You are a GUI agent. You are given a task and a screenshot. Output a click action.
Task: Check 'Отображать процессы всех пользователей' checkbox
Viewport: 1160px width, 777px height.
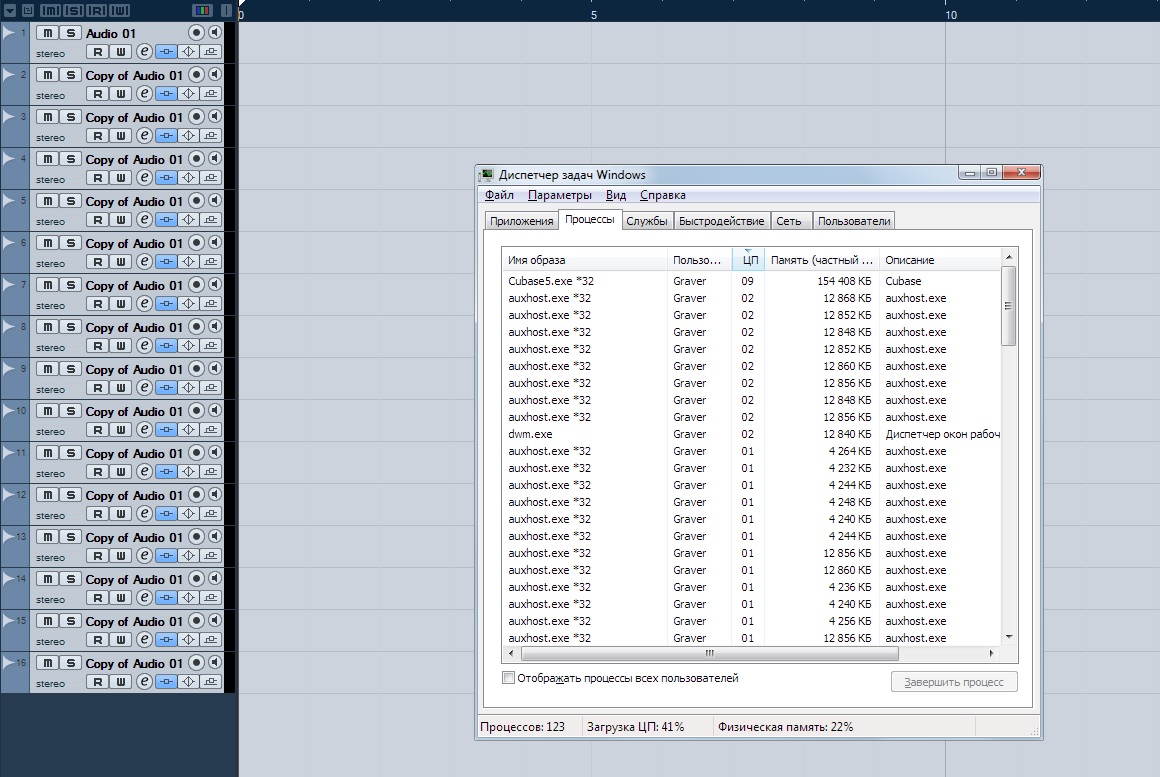click(x=508, y=678)
